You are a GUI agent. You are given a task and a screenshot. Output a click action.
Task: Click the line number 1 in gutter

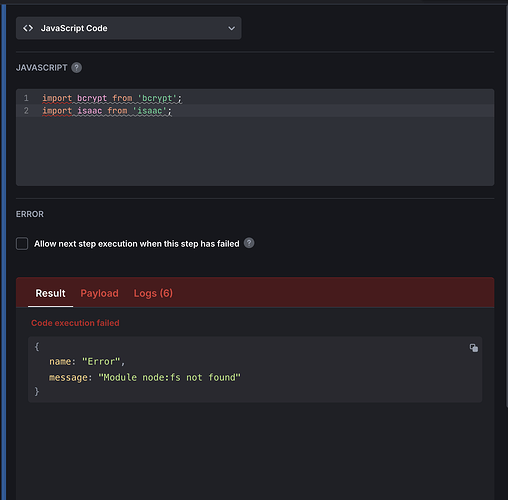[26, 98]
